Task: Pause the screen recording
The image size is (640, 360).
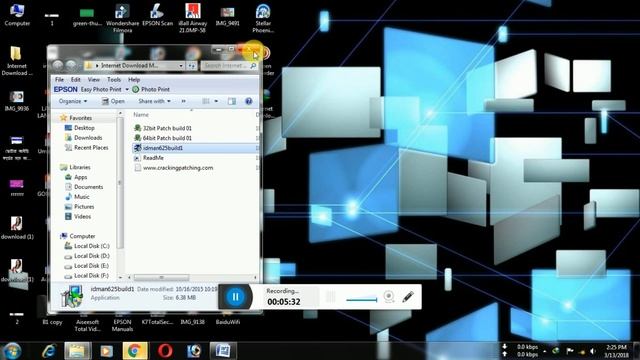Action: (236, 297)
